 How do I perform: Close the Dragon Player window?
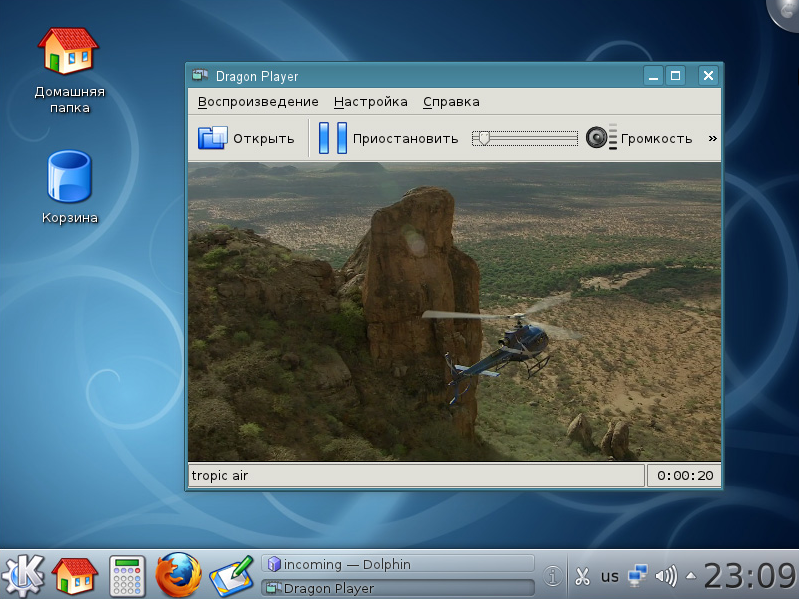tap(708, 76)
